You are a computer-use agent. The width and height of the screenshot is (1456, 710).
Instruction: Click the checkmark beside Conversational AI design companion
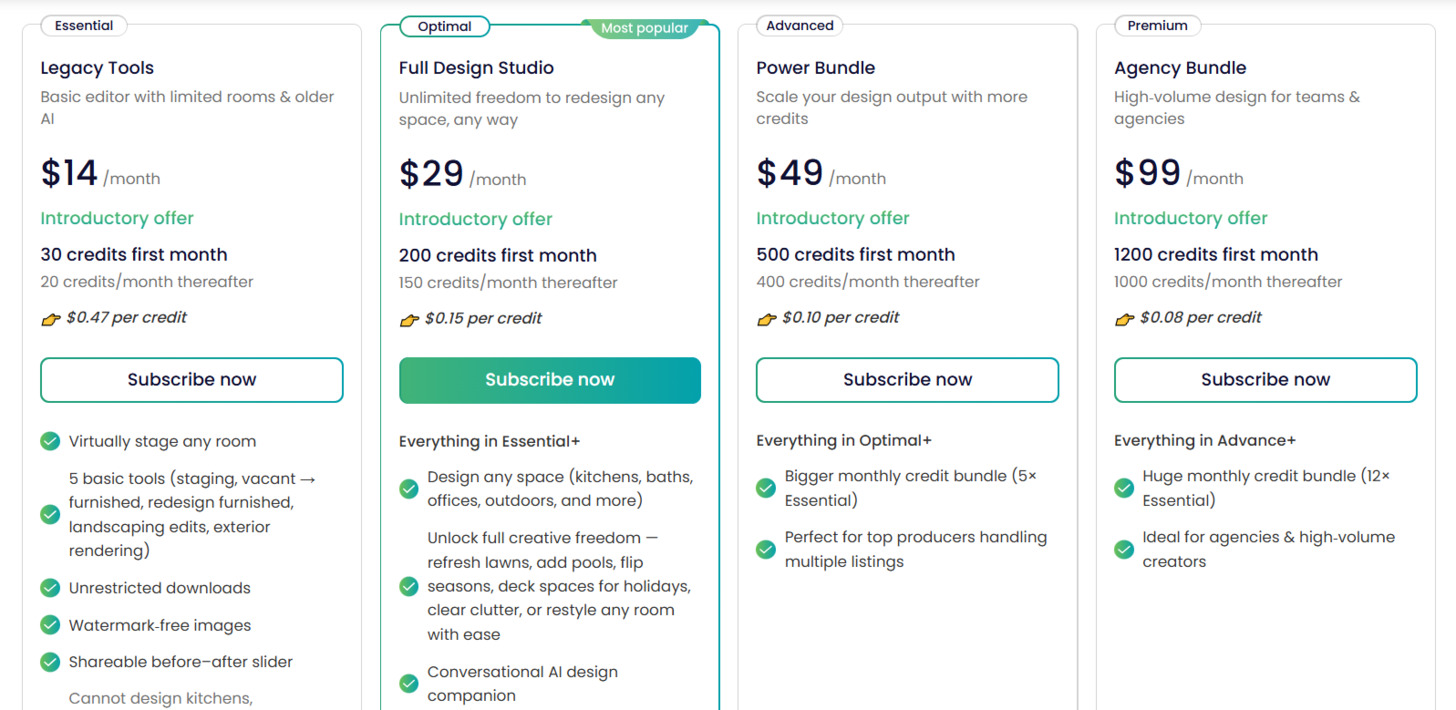409,683
